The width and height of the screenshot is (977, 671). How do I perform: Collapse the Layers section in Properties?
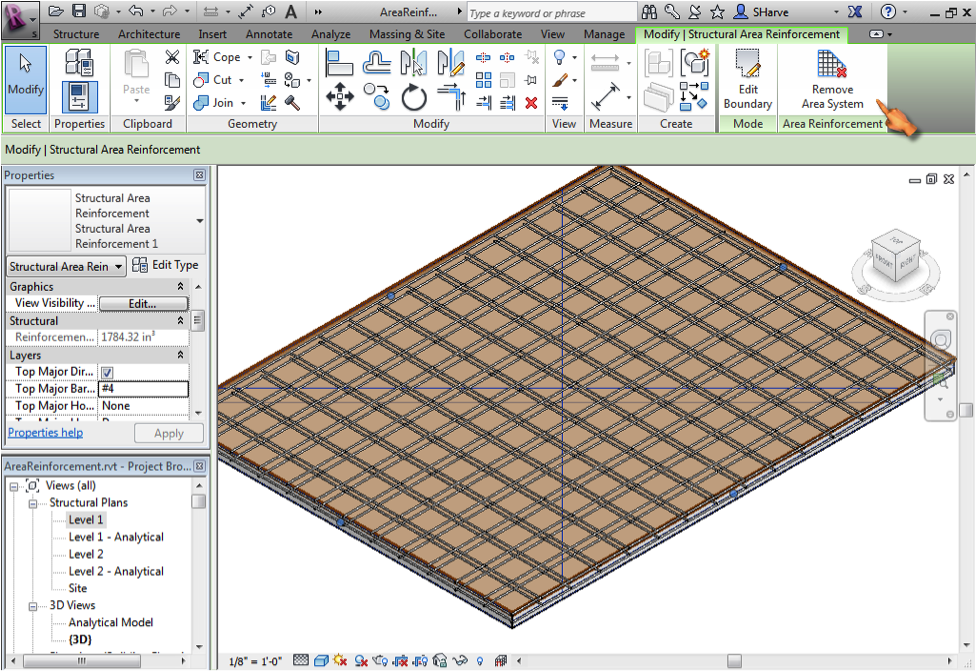point(180,354)
